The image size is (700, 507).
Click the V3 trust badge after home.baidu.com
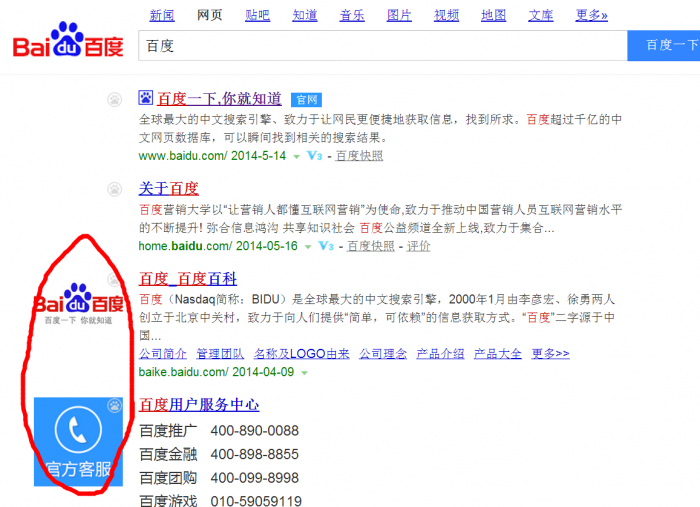(326, 246)
